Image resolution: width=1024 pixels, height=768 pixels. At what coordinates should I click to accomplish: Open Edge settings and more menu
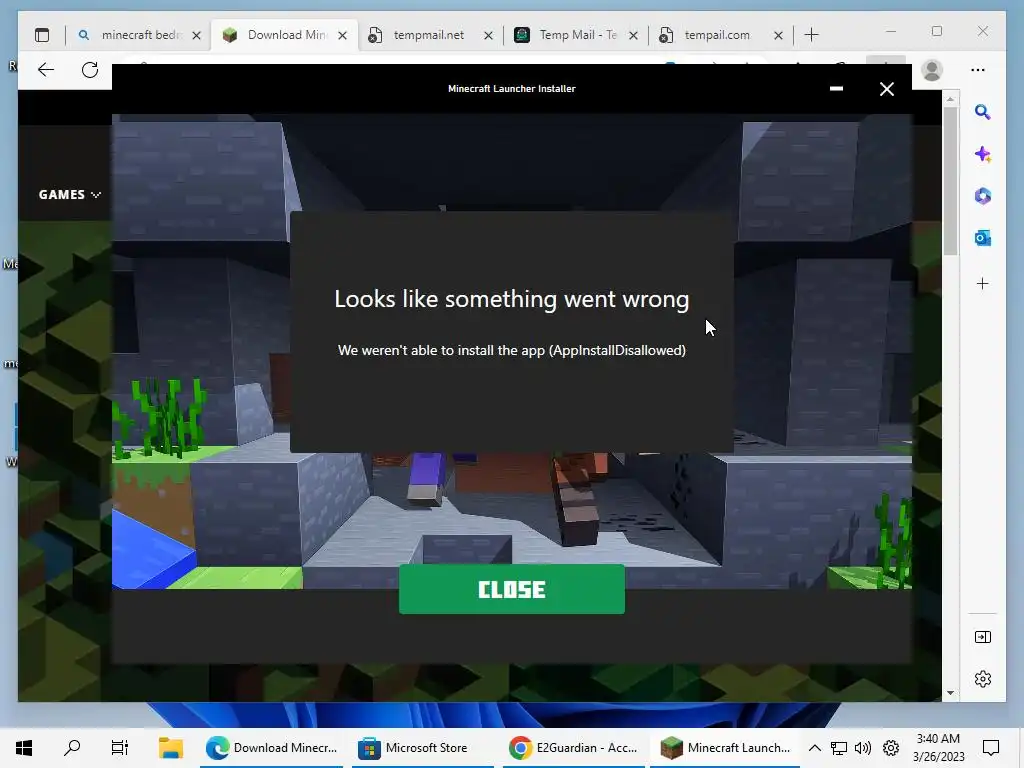[x=978, y=70]
